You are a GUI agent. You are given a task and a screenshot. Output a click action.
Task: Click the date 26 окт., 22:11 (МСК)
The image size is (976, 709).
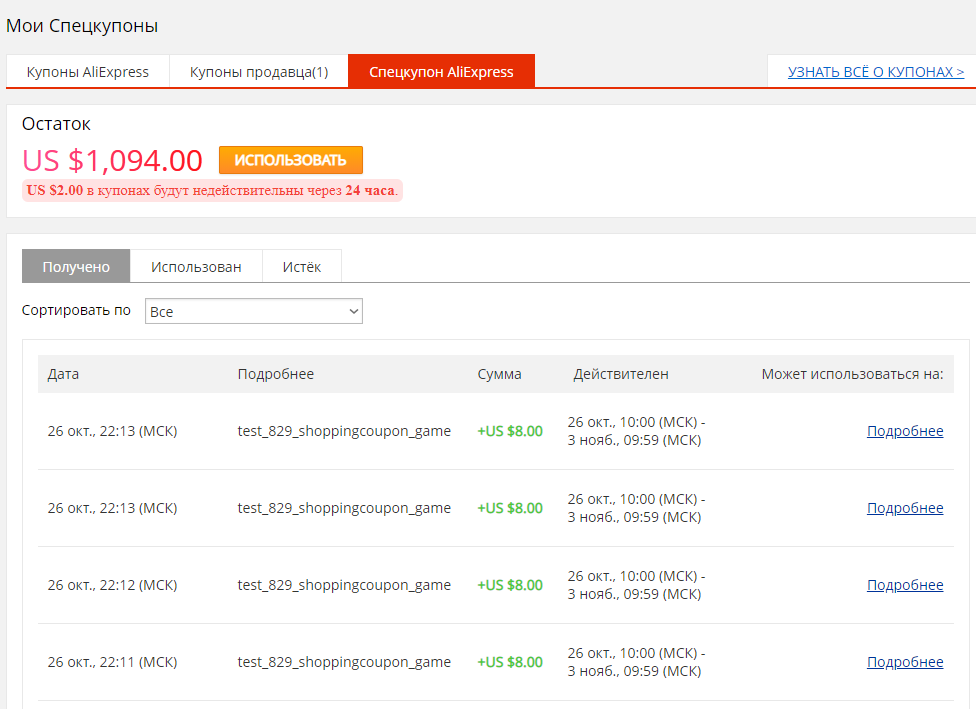[x=113, y=662]
